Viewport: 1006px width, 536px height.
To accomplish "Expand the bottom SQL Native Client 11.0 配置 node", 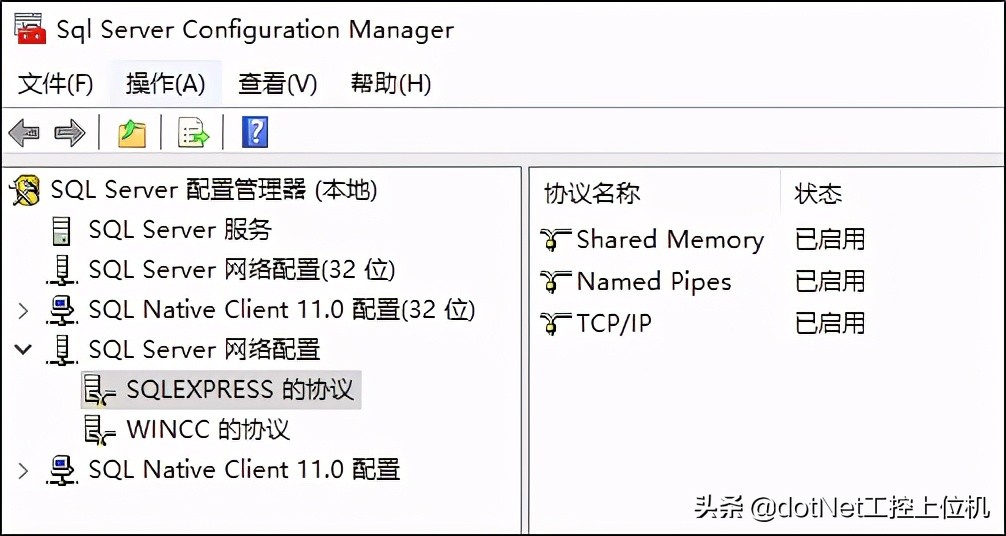I will click(23, 470).
